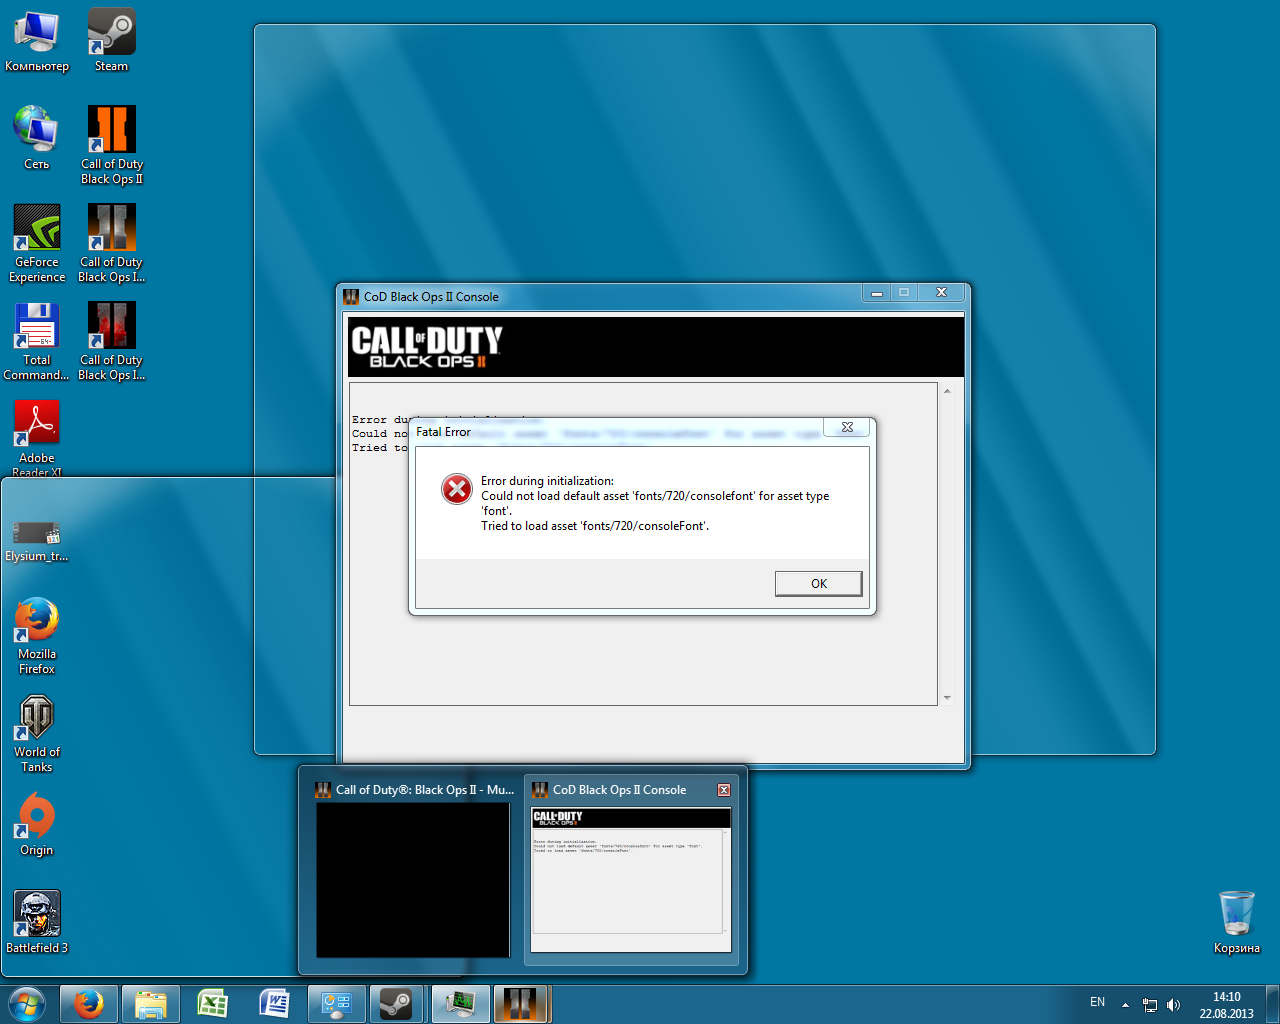This screenshot has width=1280, height=1024.
Task: Click the 'Could not load default asset' line
Action: [x=655, y=496]
